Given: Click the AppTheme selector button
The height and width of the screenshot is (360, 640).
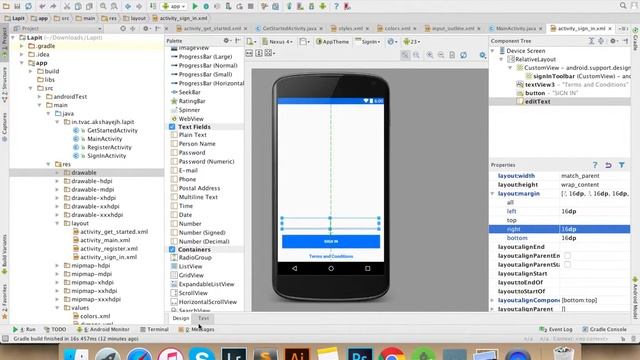Looking at the screenshot, I should pyautogui.click(x=333, y=42).
